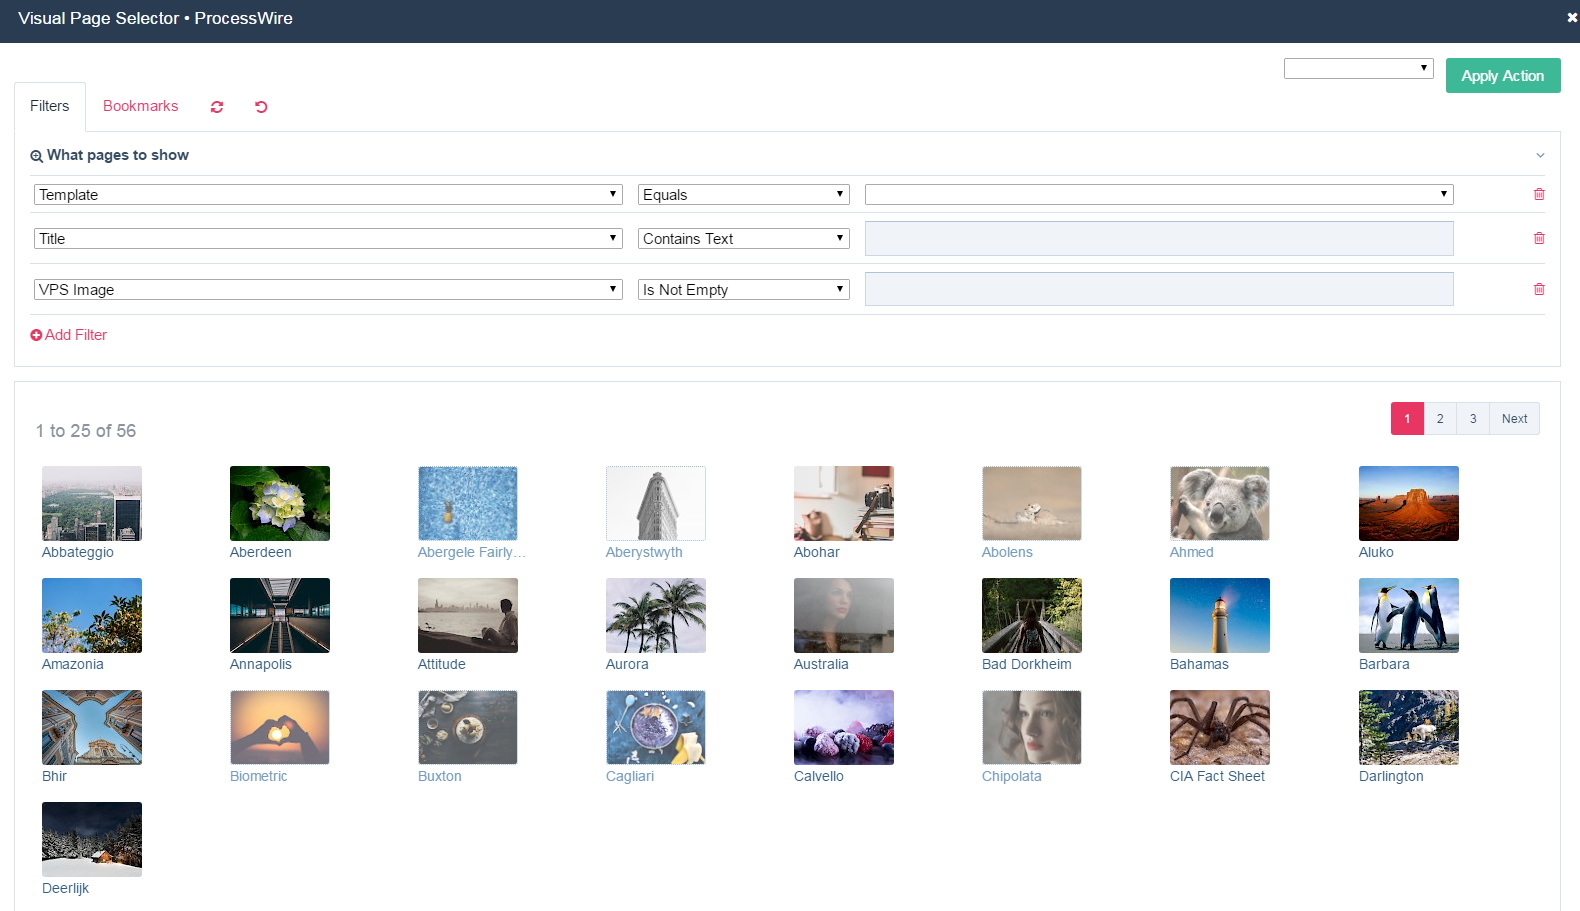1580x911 pixels.
Task: Open the Contains Text operator dropdown
Action: click(x=744, y=238)
